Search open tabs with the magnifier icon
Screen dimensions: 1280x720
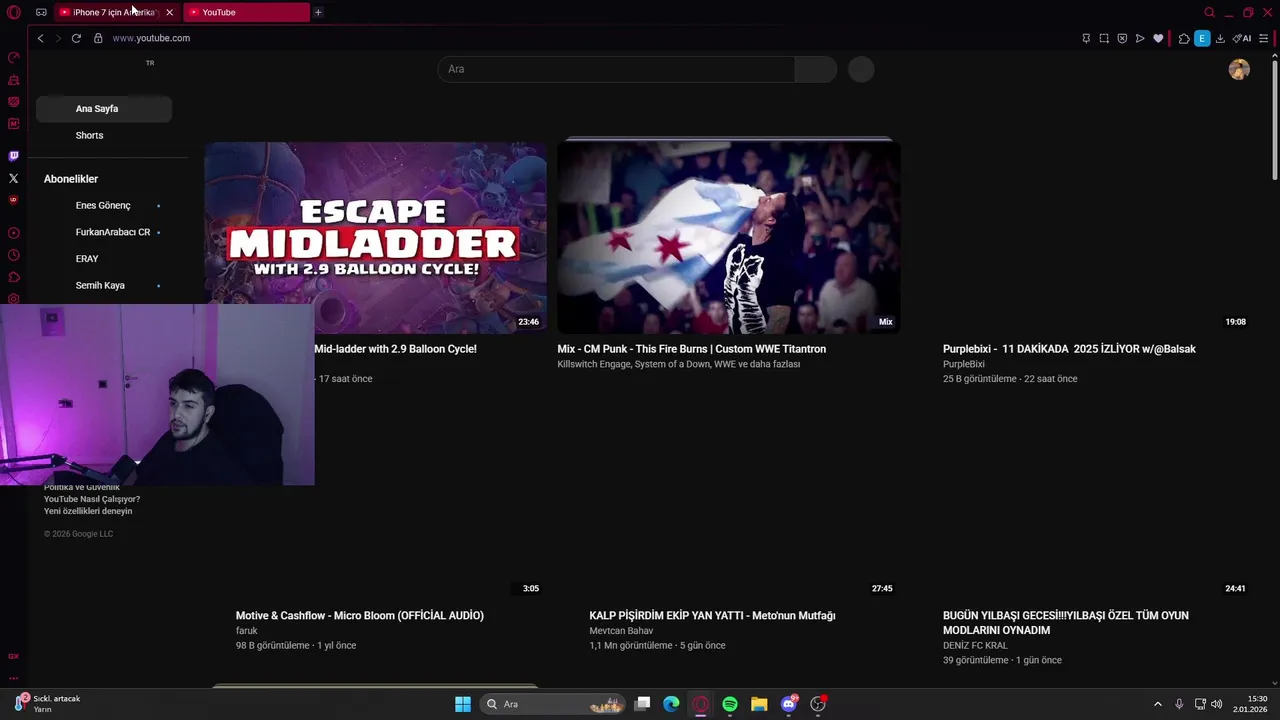click(x=1209, y=12)
